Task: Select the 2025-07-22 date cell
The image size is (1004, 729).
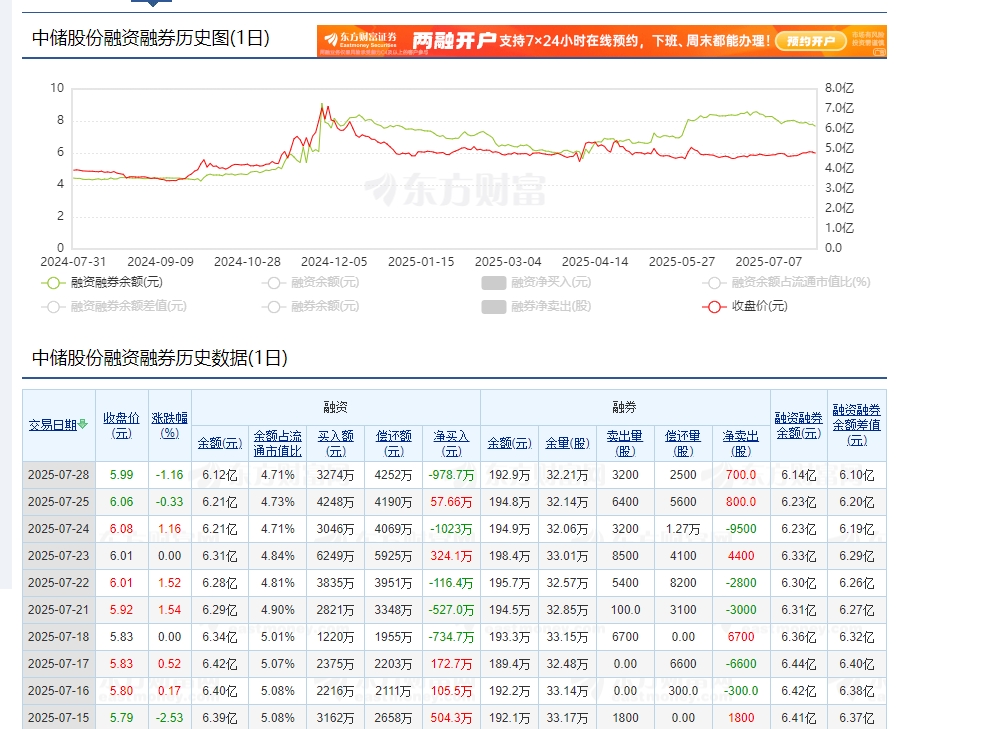Action: [x=59, y=583]
